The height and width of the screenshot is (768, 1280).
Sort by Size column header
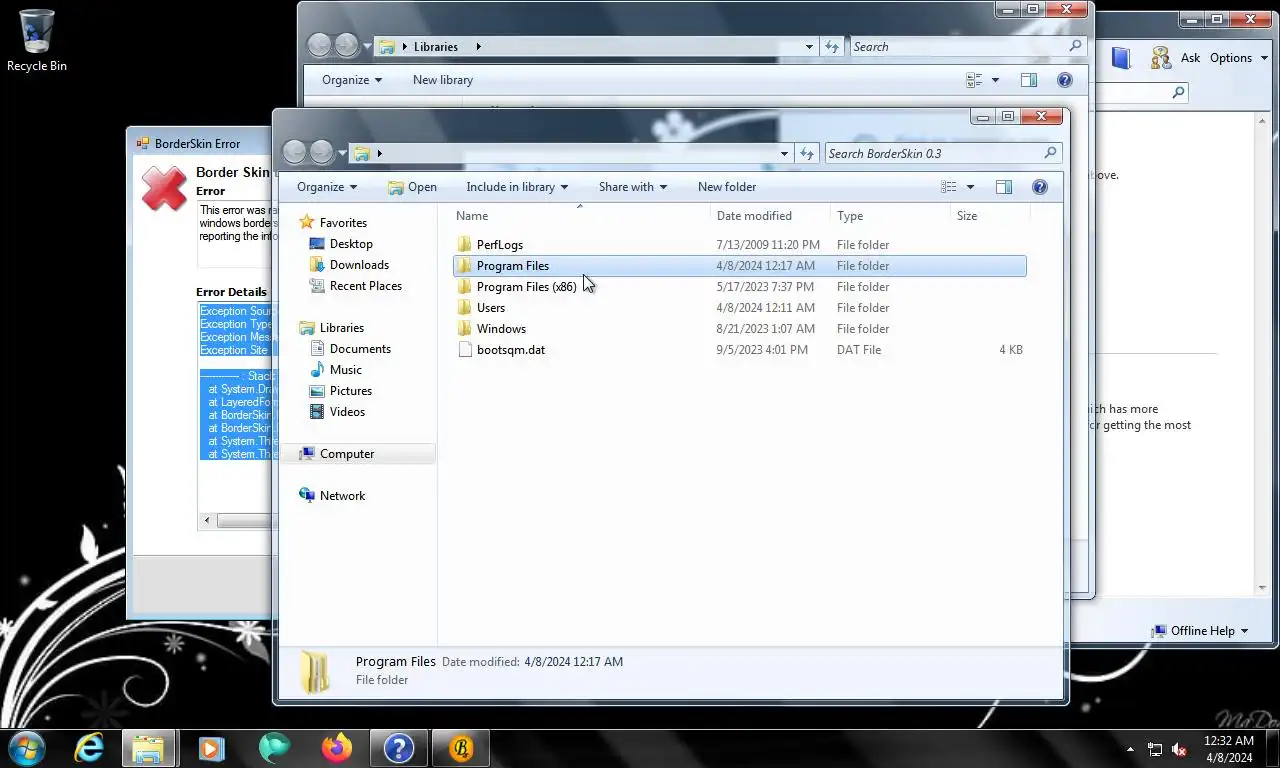[990, 216]
